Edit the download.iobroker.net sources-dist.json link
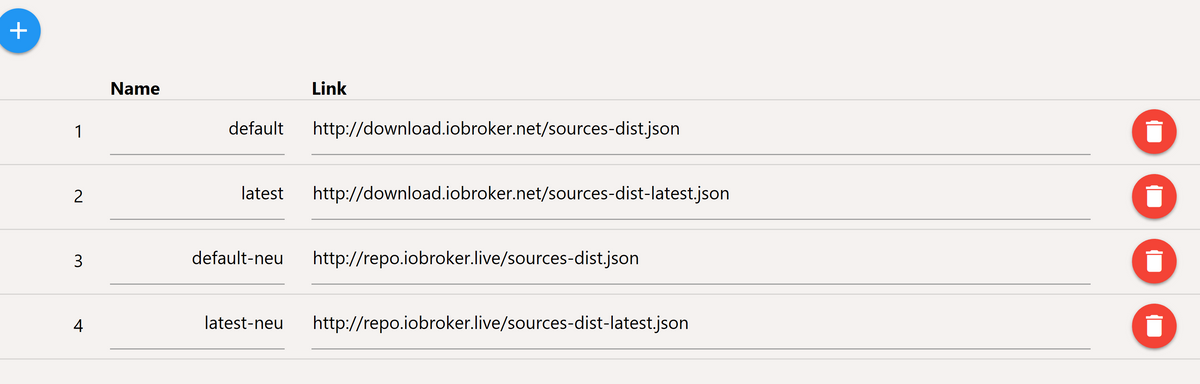The image size is (1200, 384). [701, 130]
